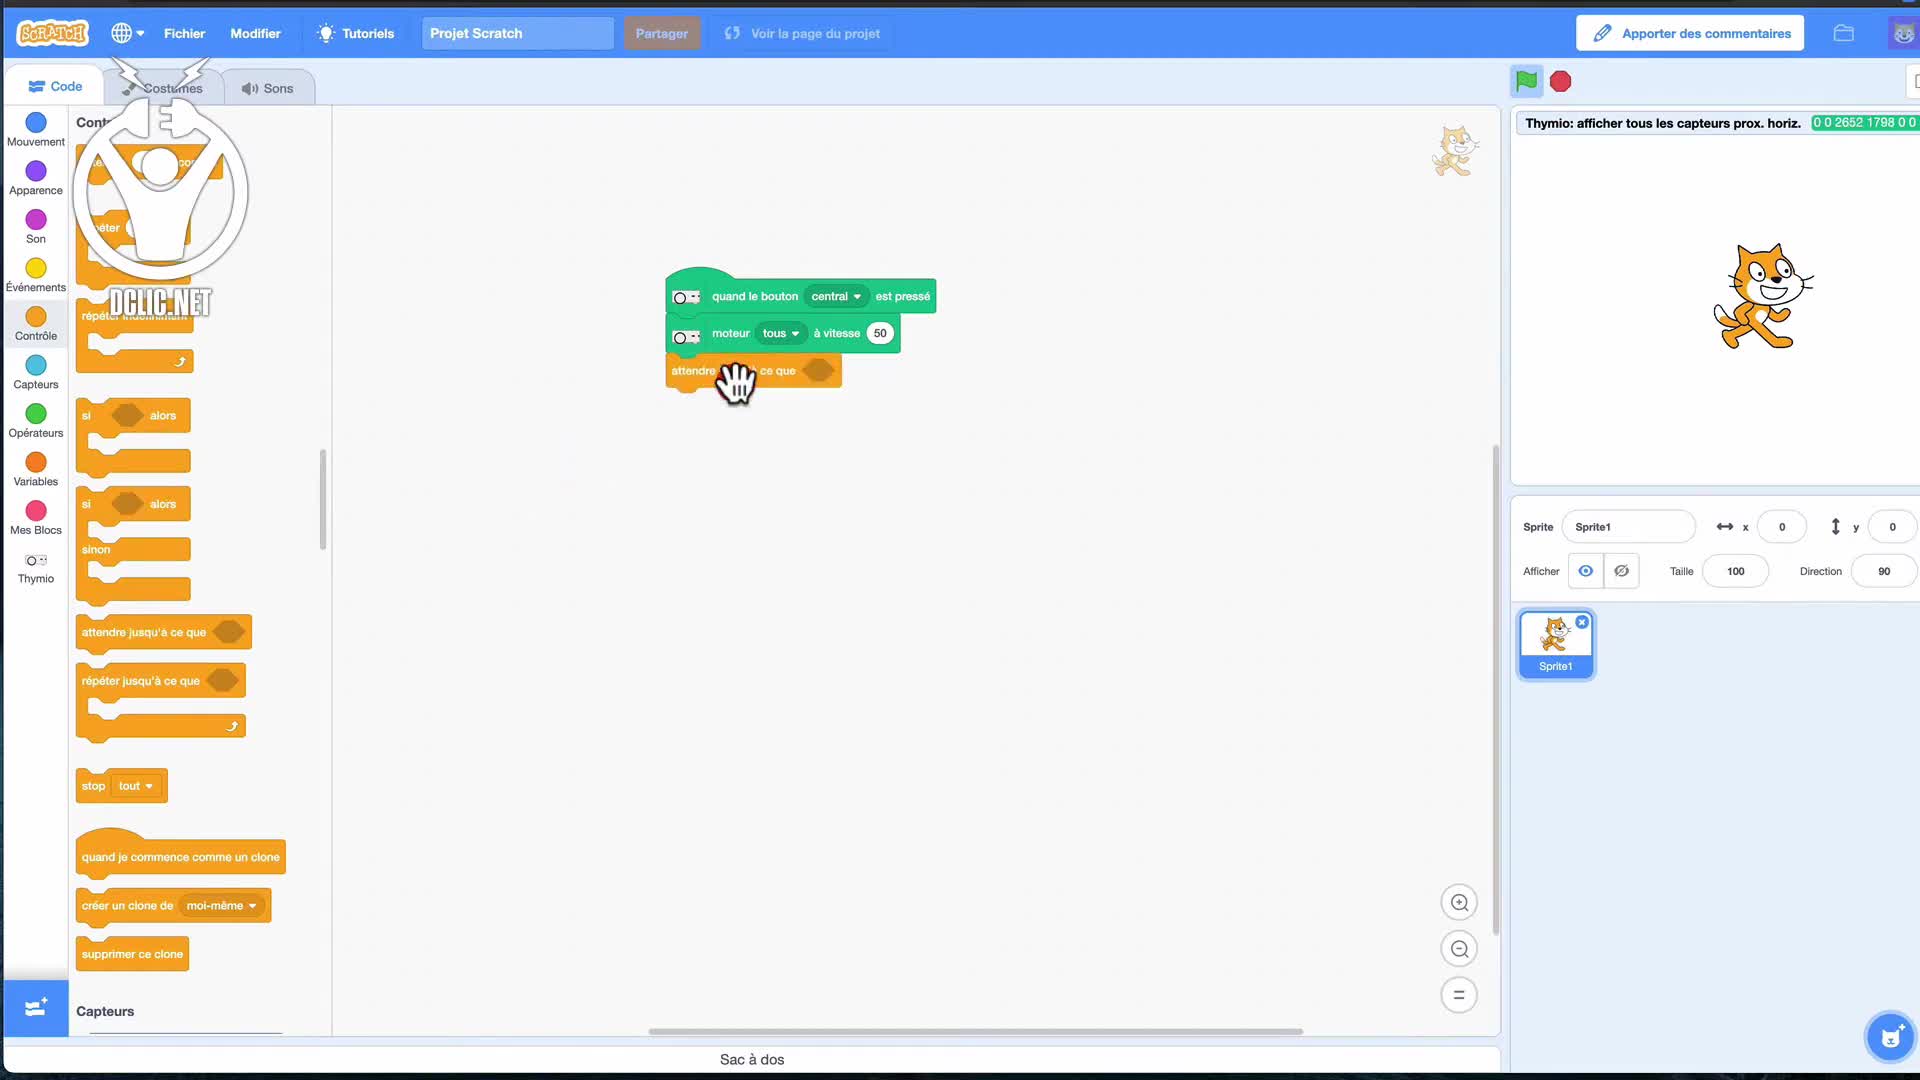Open the add extension button

click(x=36, y=1008)
